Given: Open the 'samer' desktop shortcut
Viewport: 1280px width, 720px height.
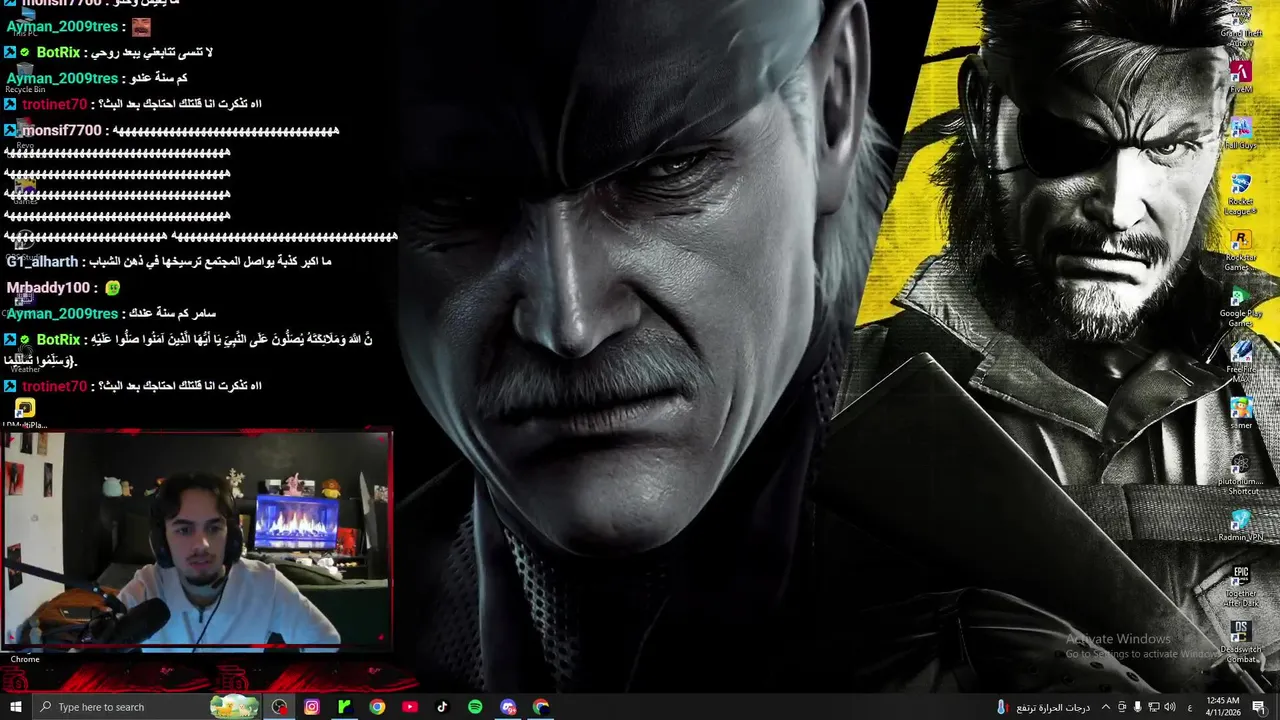Looking at the screenshot, I should (1241, 414).
